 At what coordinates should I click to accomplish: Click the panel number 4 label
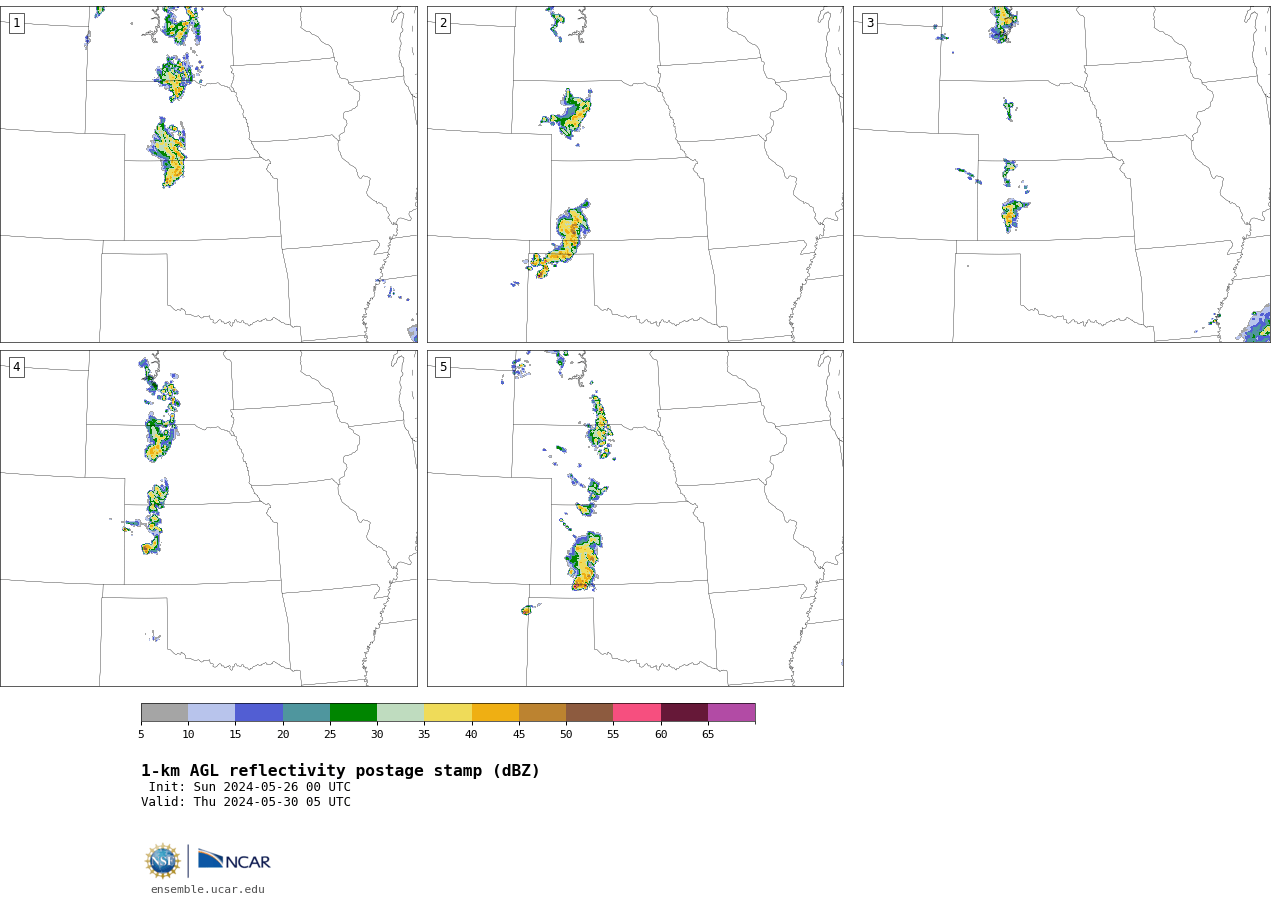point(16,367)
